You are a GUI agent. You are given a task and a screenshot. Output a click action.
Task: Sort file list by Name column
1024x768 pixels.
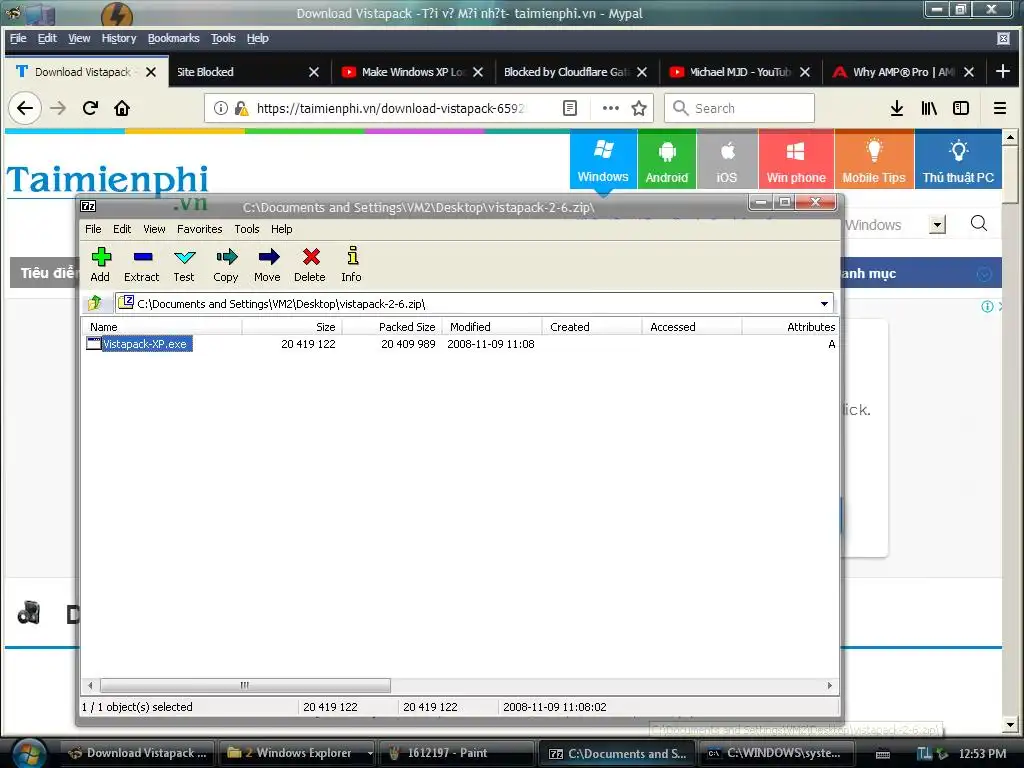[x=162, y=327]
